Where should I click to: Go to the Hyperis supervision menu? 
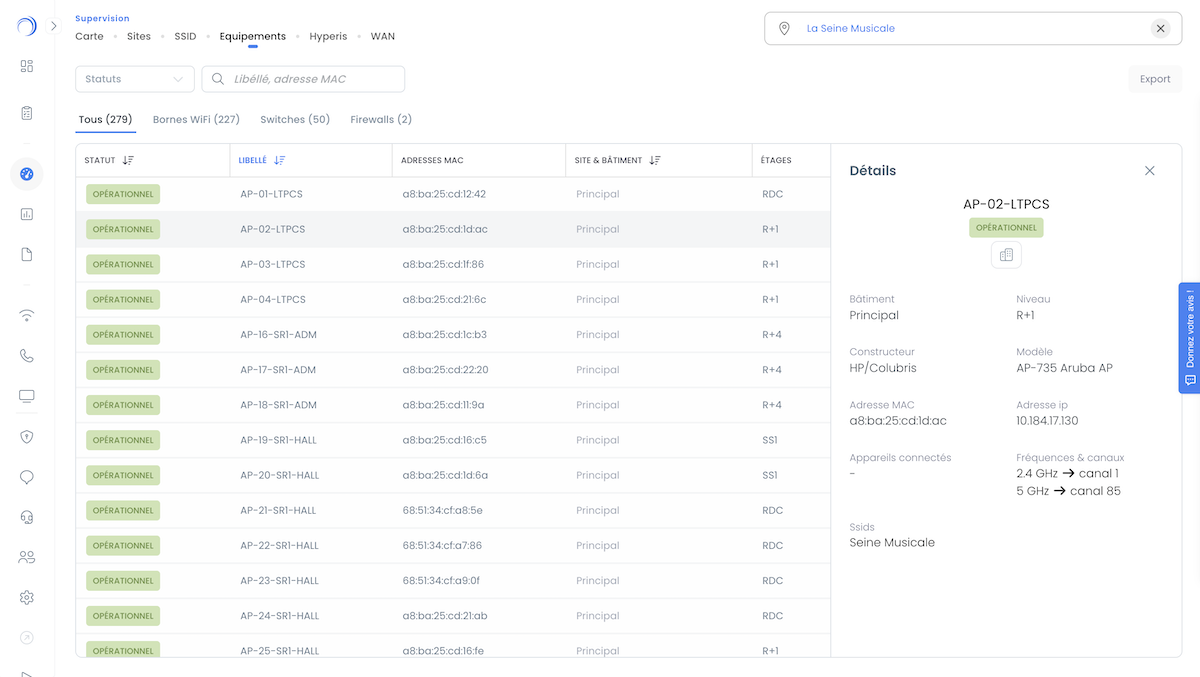point(328,37)
